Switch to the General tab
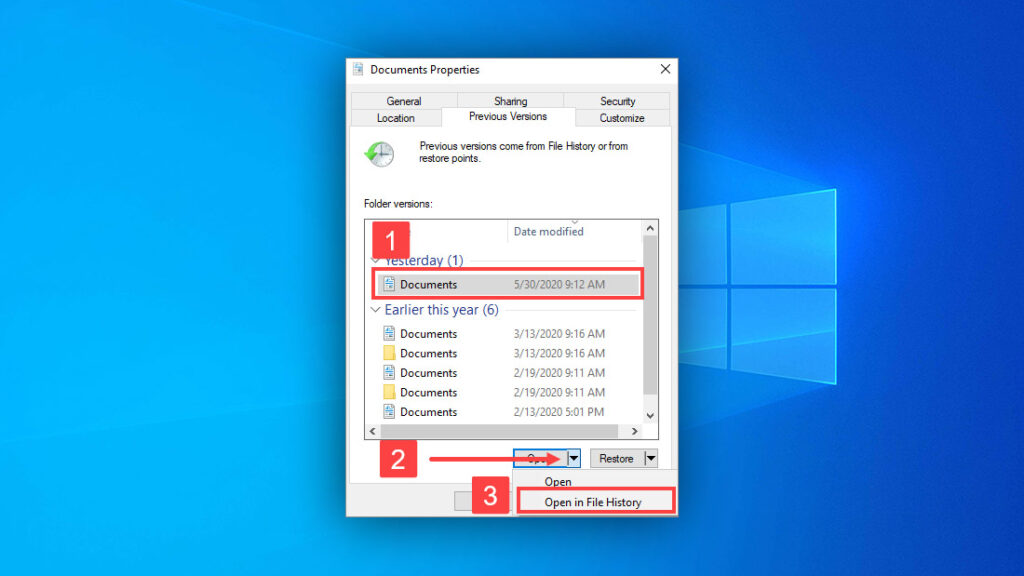The image size is (1024, 576). click(404, 100)
